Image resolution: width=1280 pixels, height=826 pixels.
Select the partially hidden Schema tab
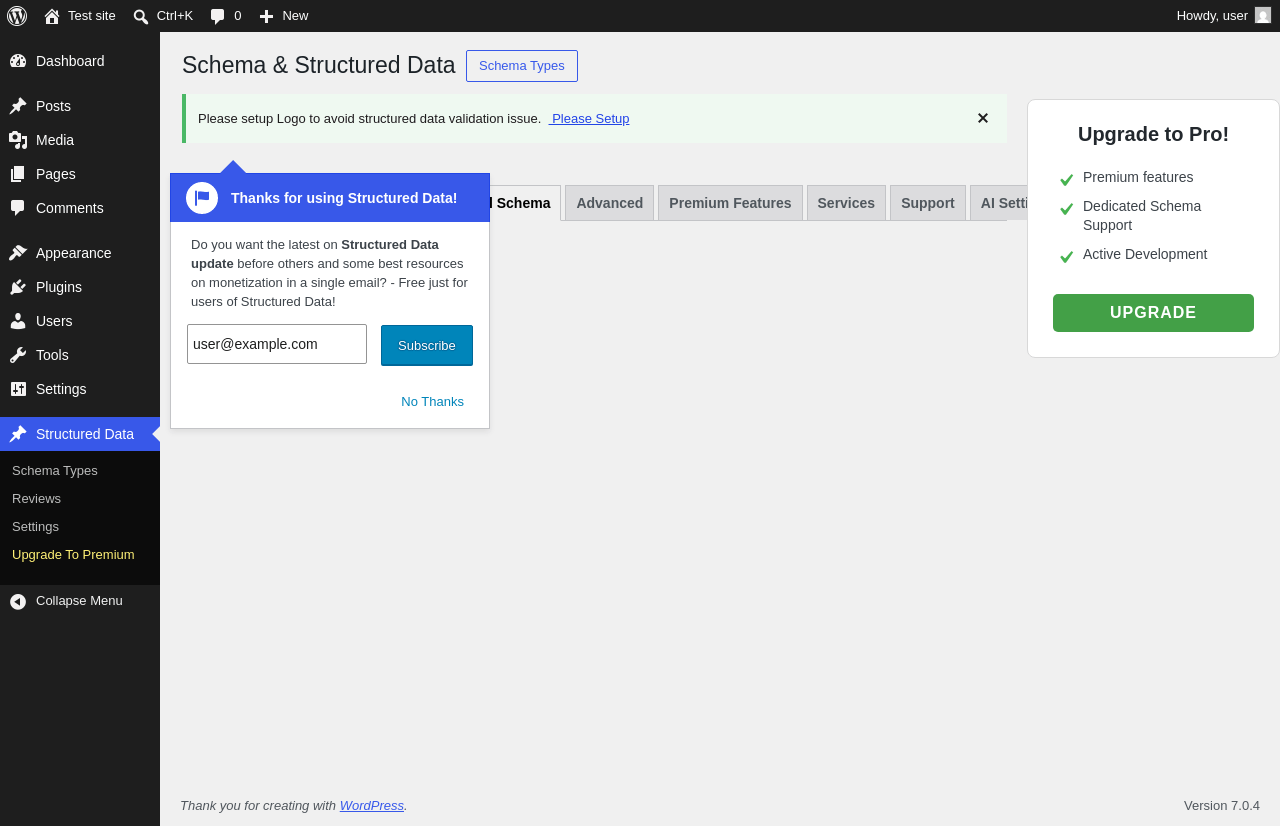[524, 203]
